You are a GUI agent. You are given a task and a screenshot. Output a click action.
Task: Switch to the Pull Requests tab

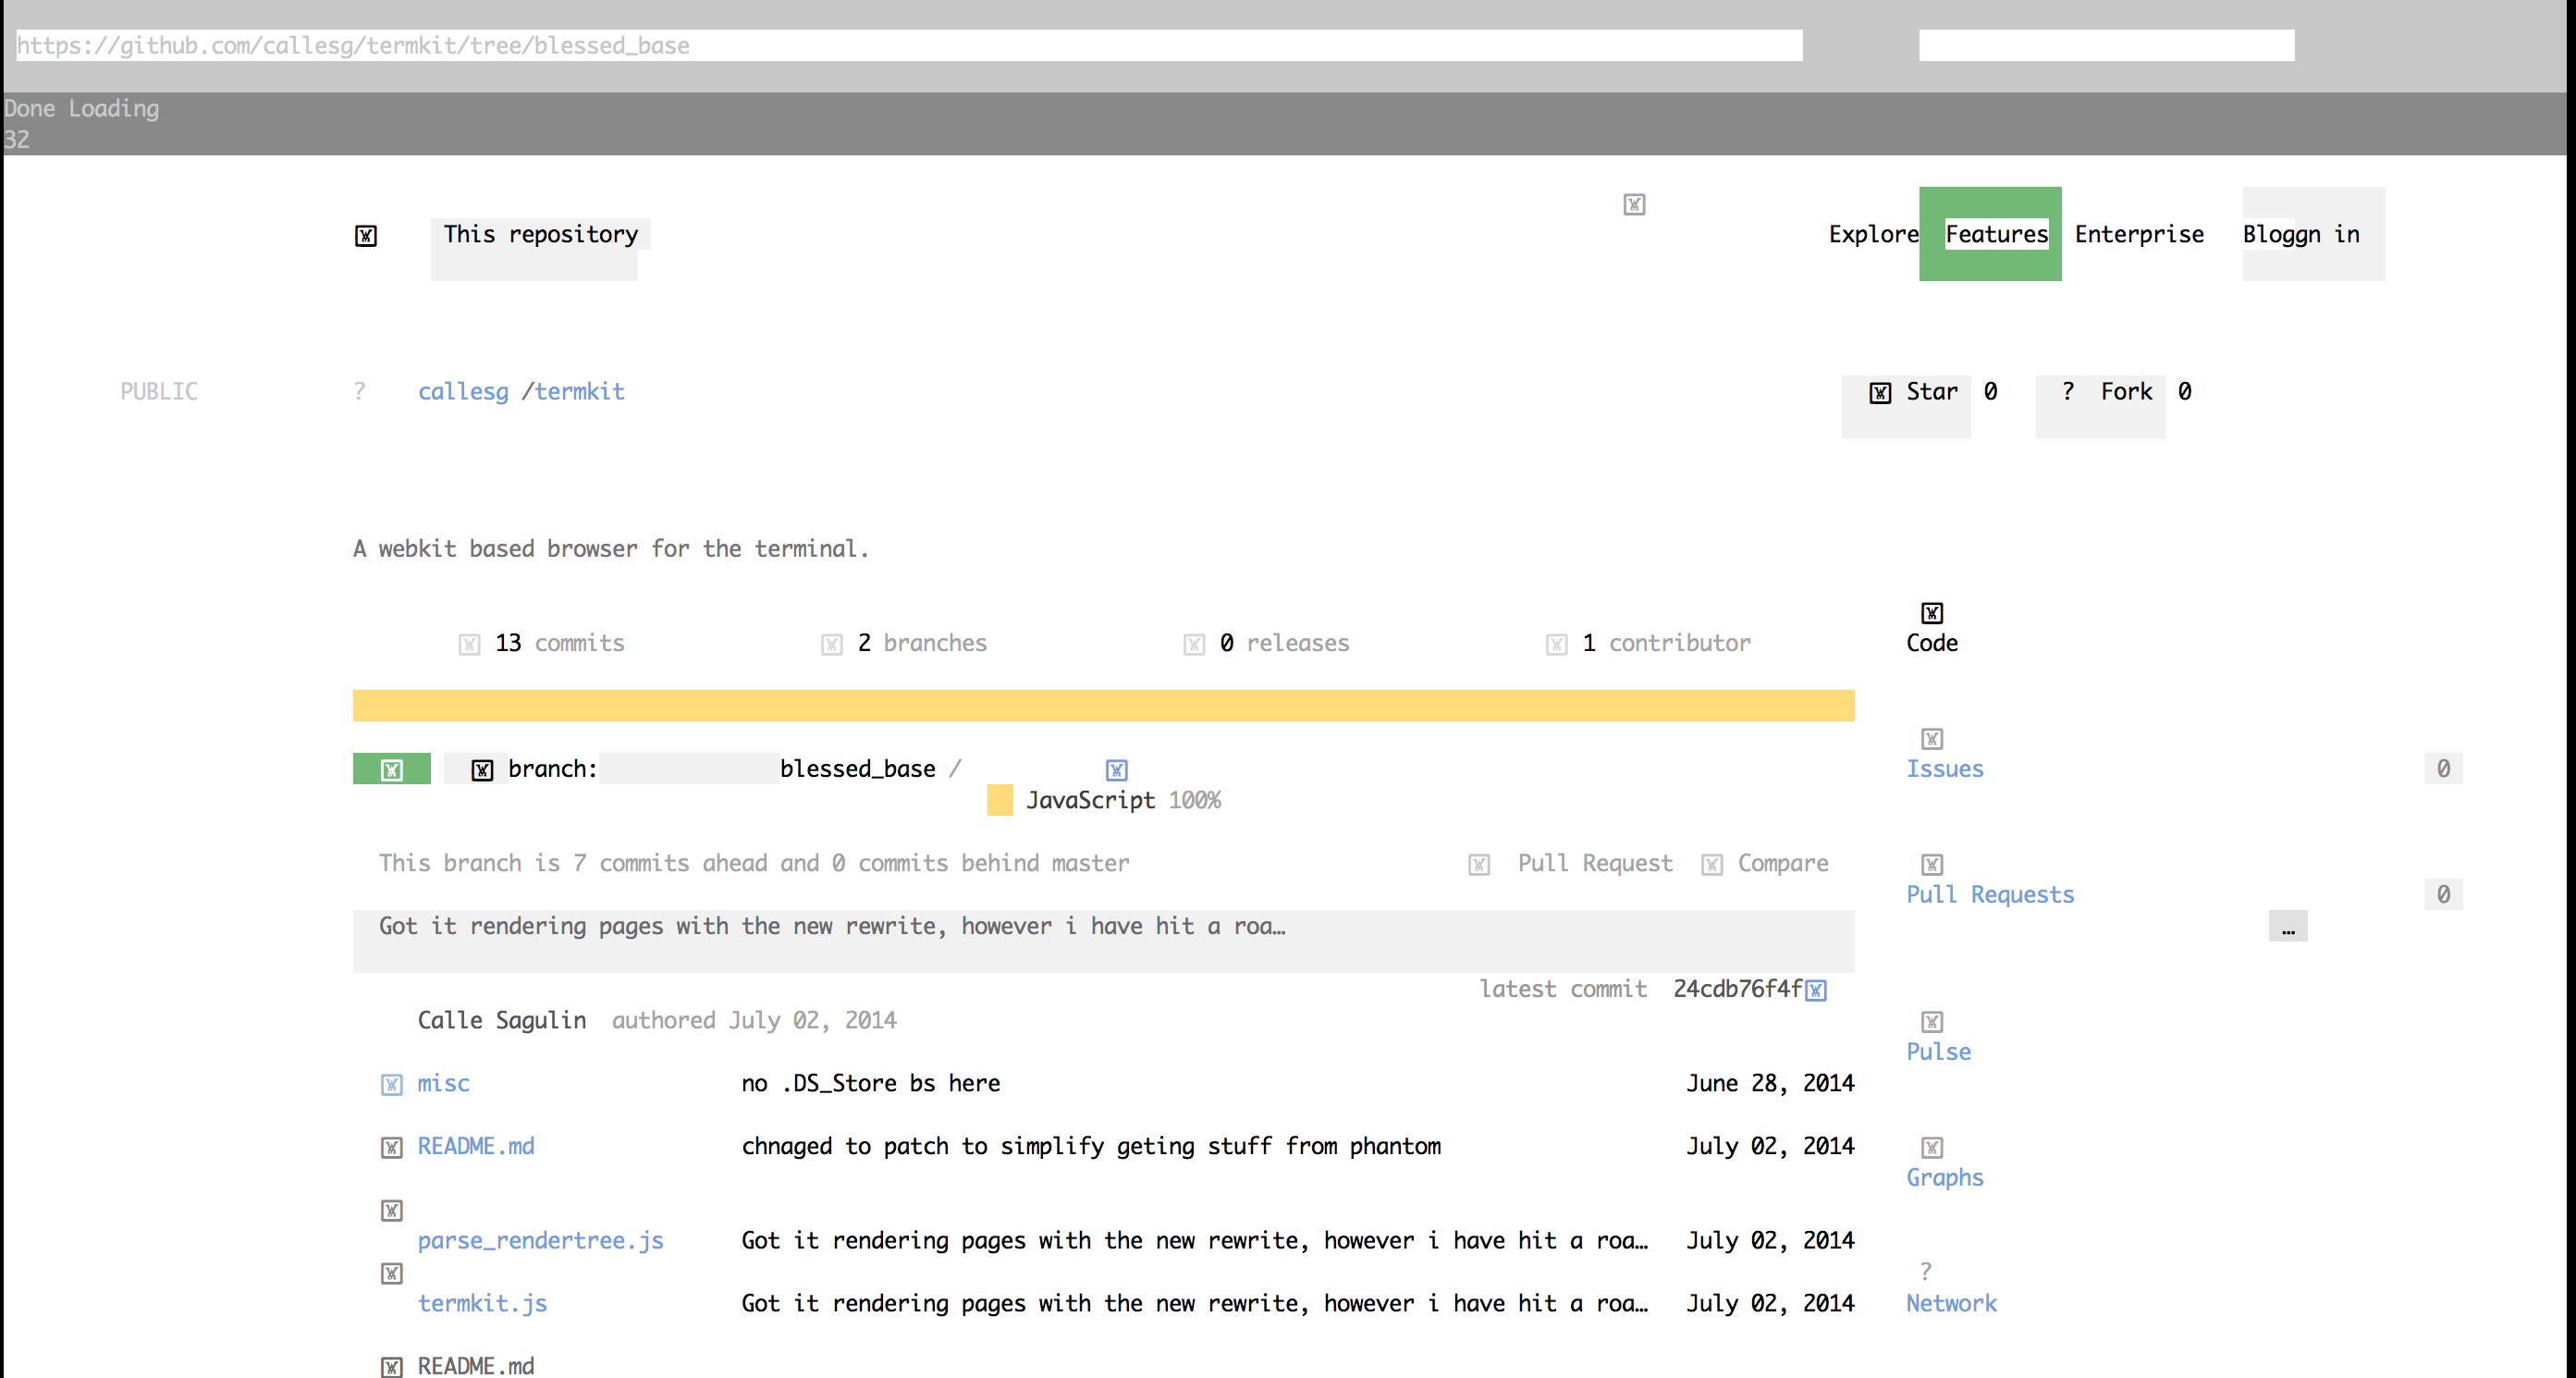tap(1990, 895)
